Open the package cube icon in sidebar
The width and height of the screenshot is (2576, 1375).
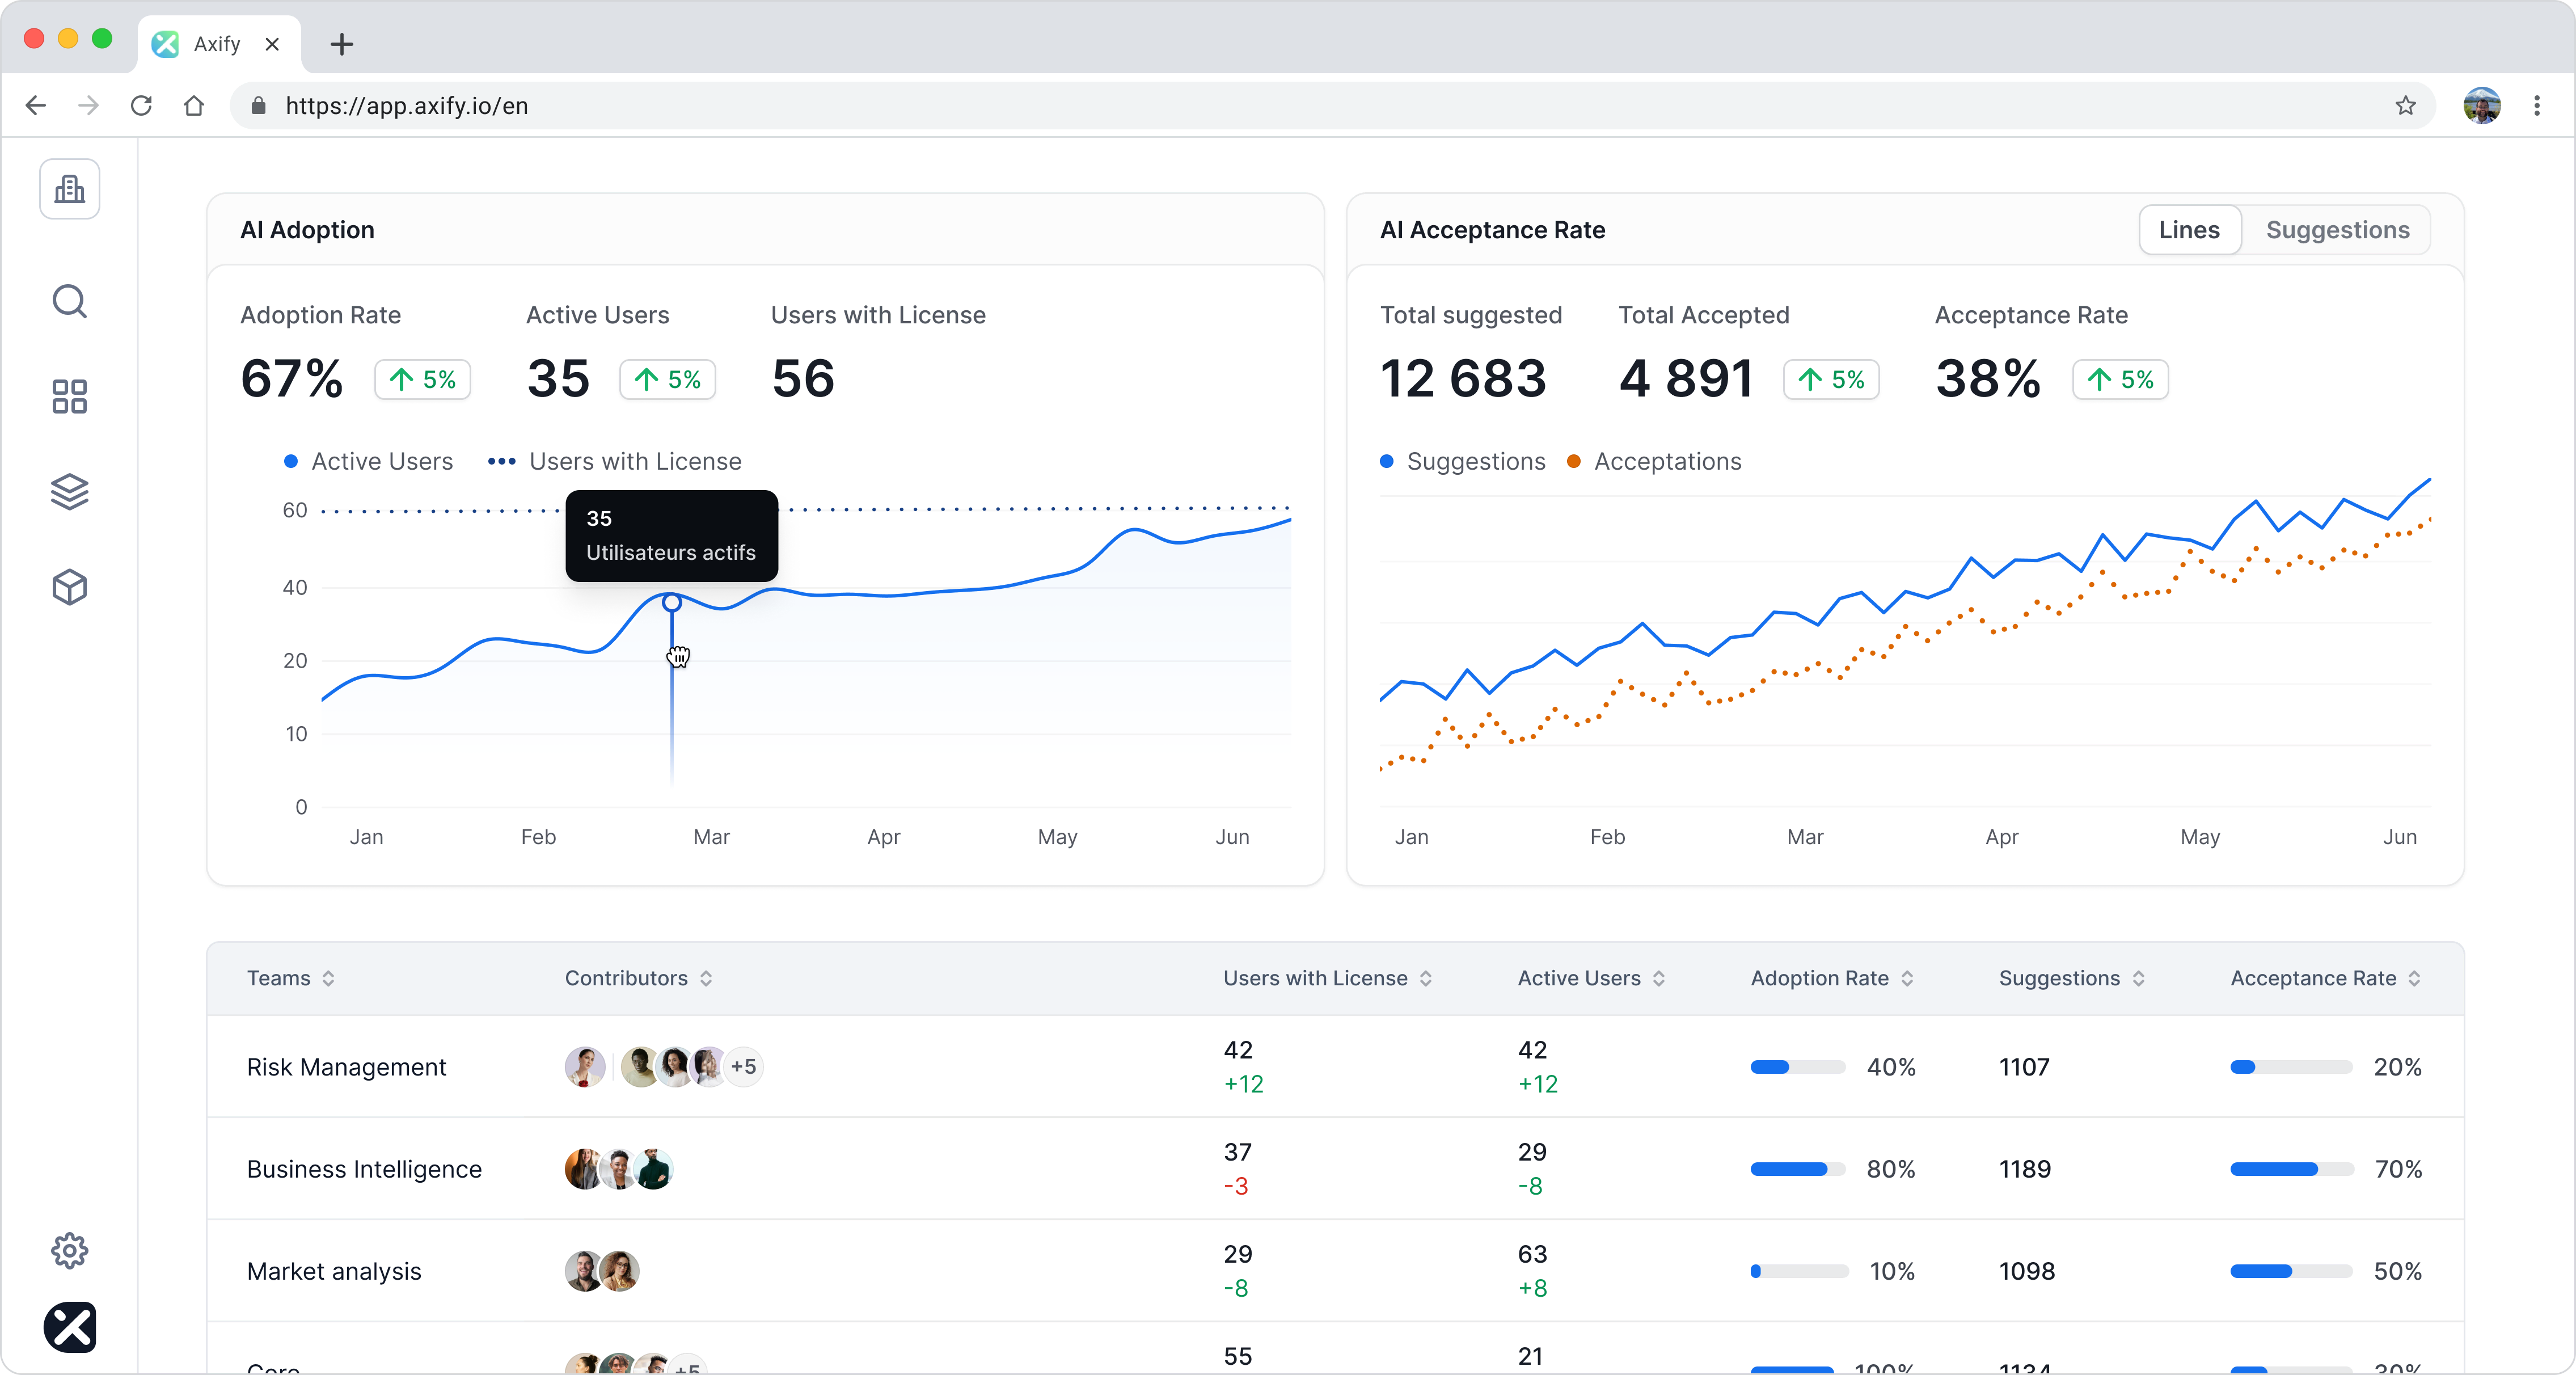pos(69,587)
